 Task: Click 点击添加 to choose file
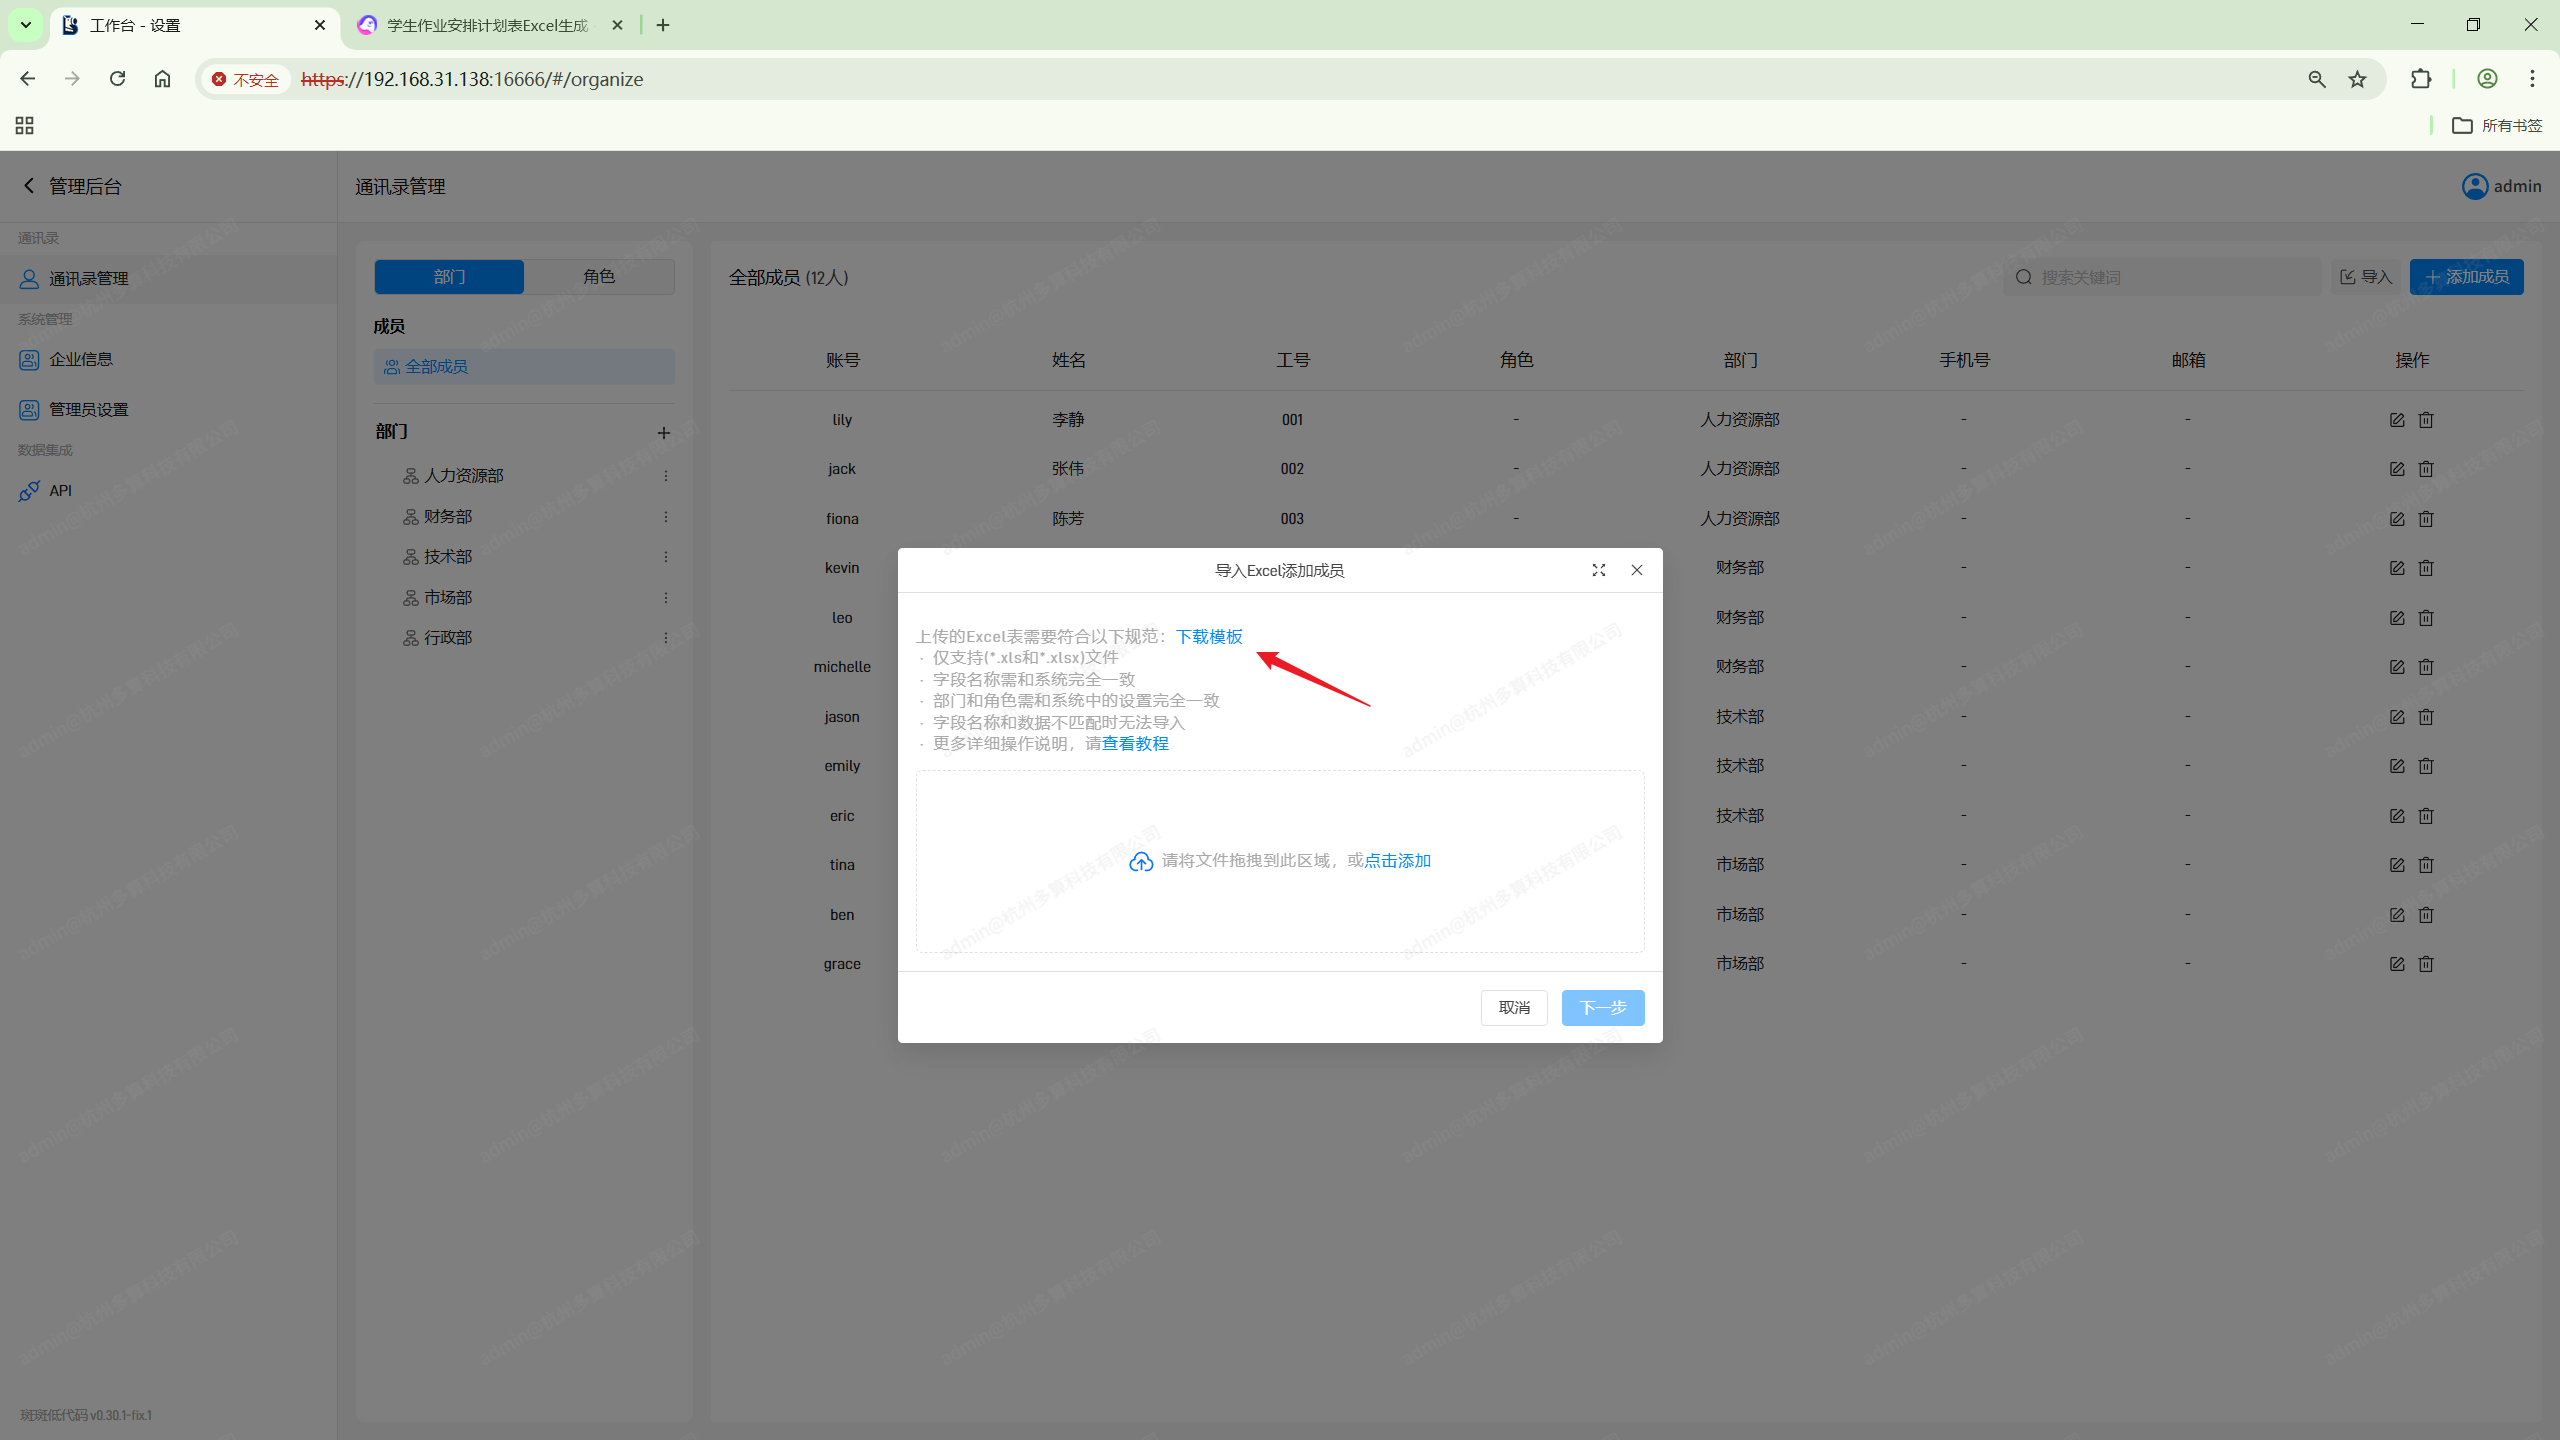1397,861
